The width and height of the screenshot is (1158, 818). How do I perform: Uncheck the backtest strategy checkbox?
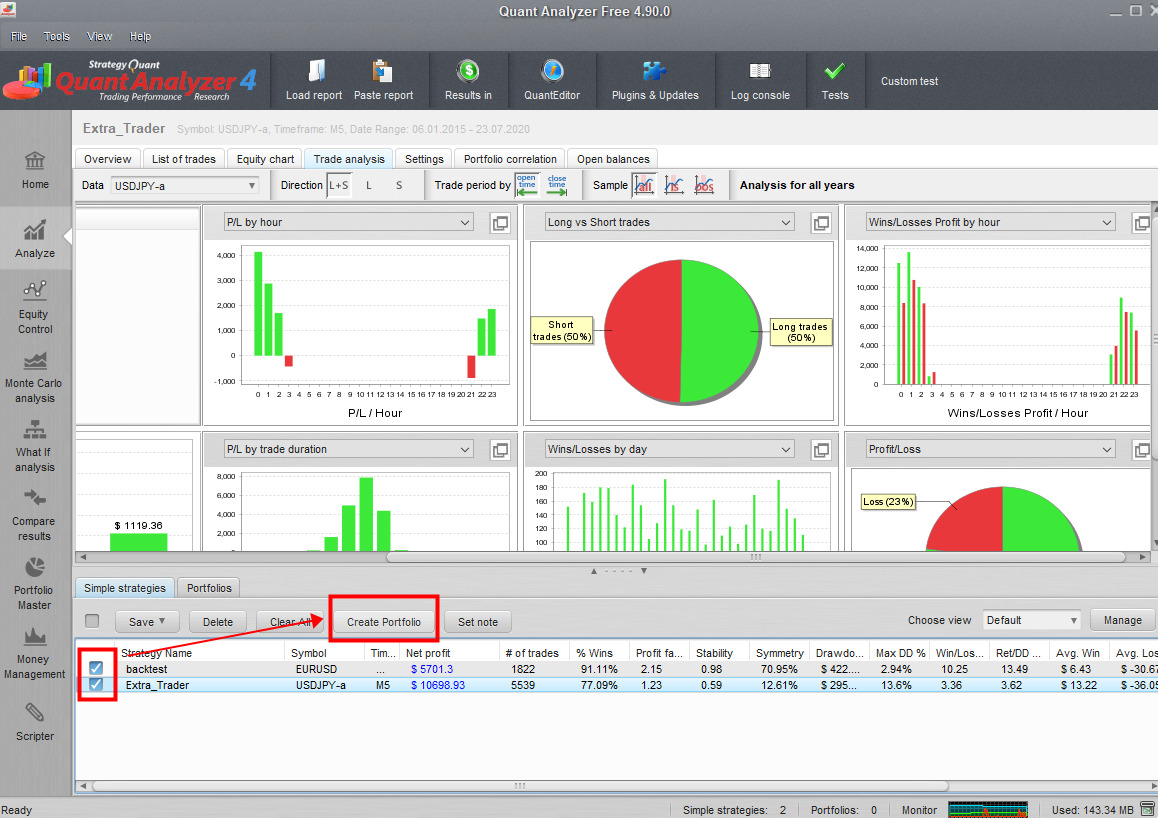[97, 668]
